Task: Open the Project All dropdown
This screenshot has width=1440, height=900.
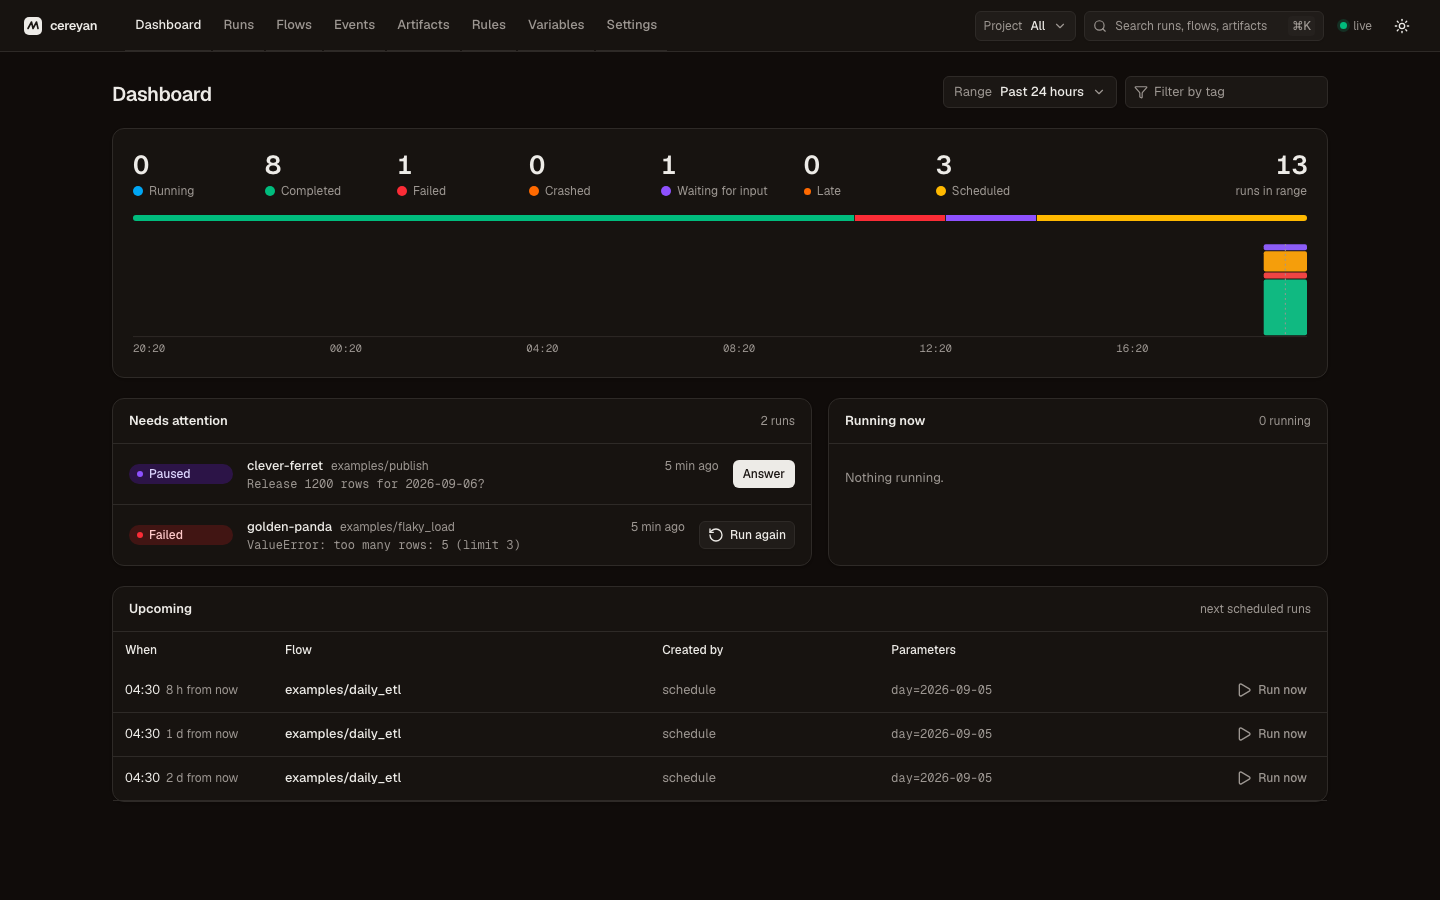Action: (x=1025, y=26)
